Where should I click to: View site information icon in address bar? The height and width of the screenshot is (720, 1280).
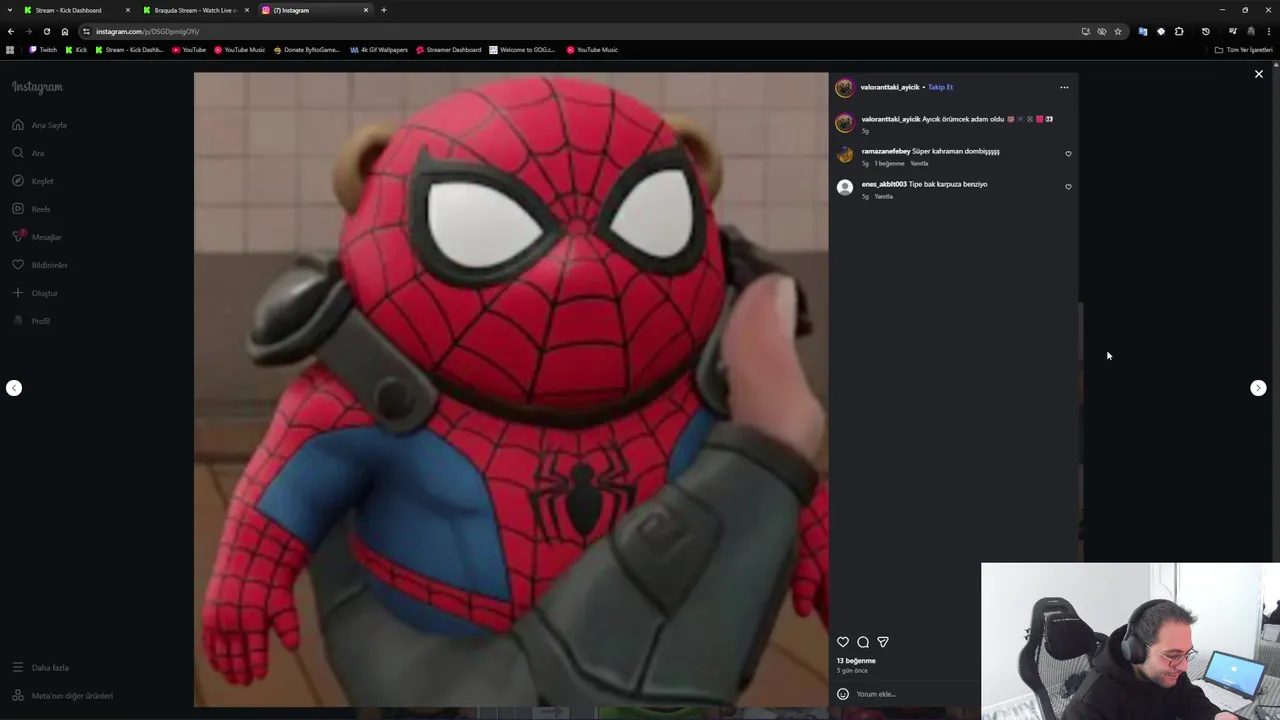tap(86, 31)
